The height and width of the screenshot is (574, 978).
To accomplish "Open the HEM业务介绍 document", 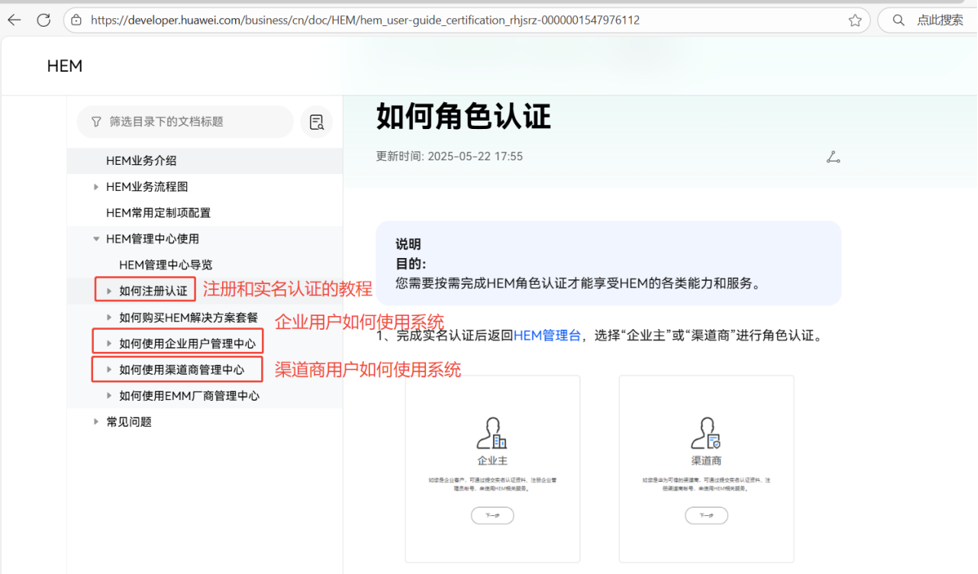I will pos(141,161).
